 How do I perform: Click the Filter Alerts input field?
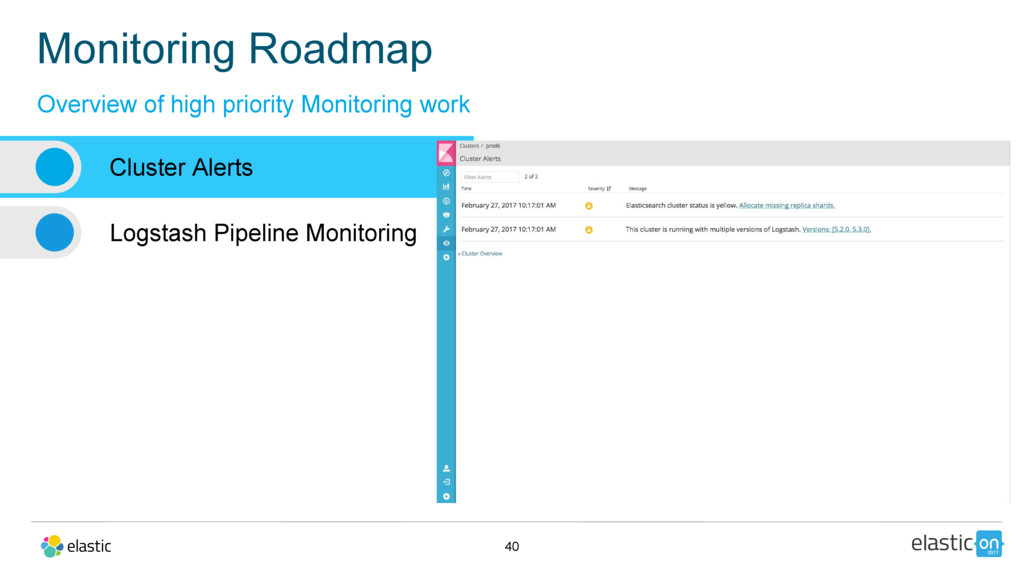click(x=490, y=177)
